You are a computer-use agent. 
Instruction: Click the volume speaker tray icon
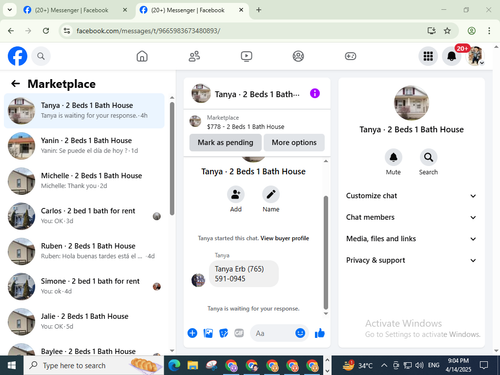419,365
